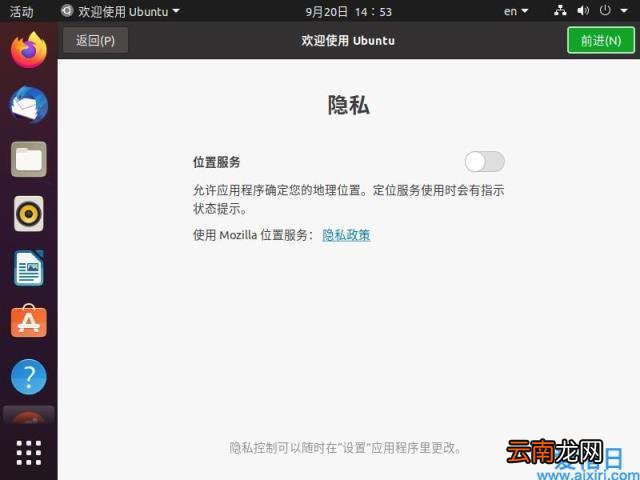Image resolution: width=640 pixels, height=480 pixels.
Task: Open Ubuntu Software store icon
Action: [x=29, y=322]
